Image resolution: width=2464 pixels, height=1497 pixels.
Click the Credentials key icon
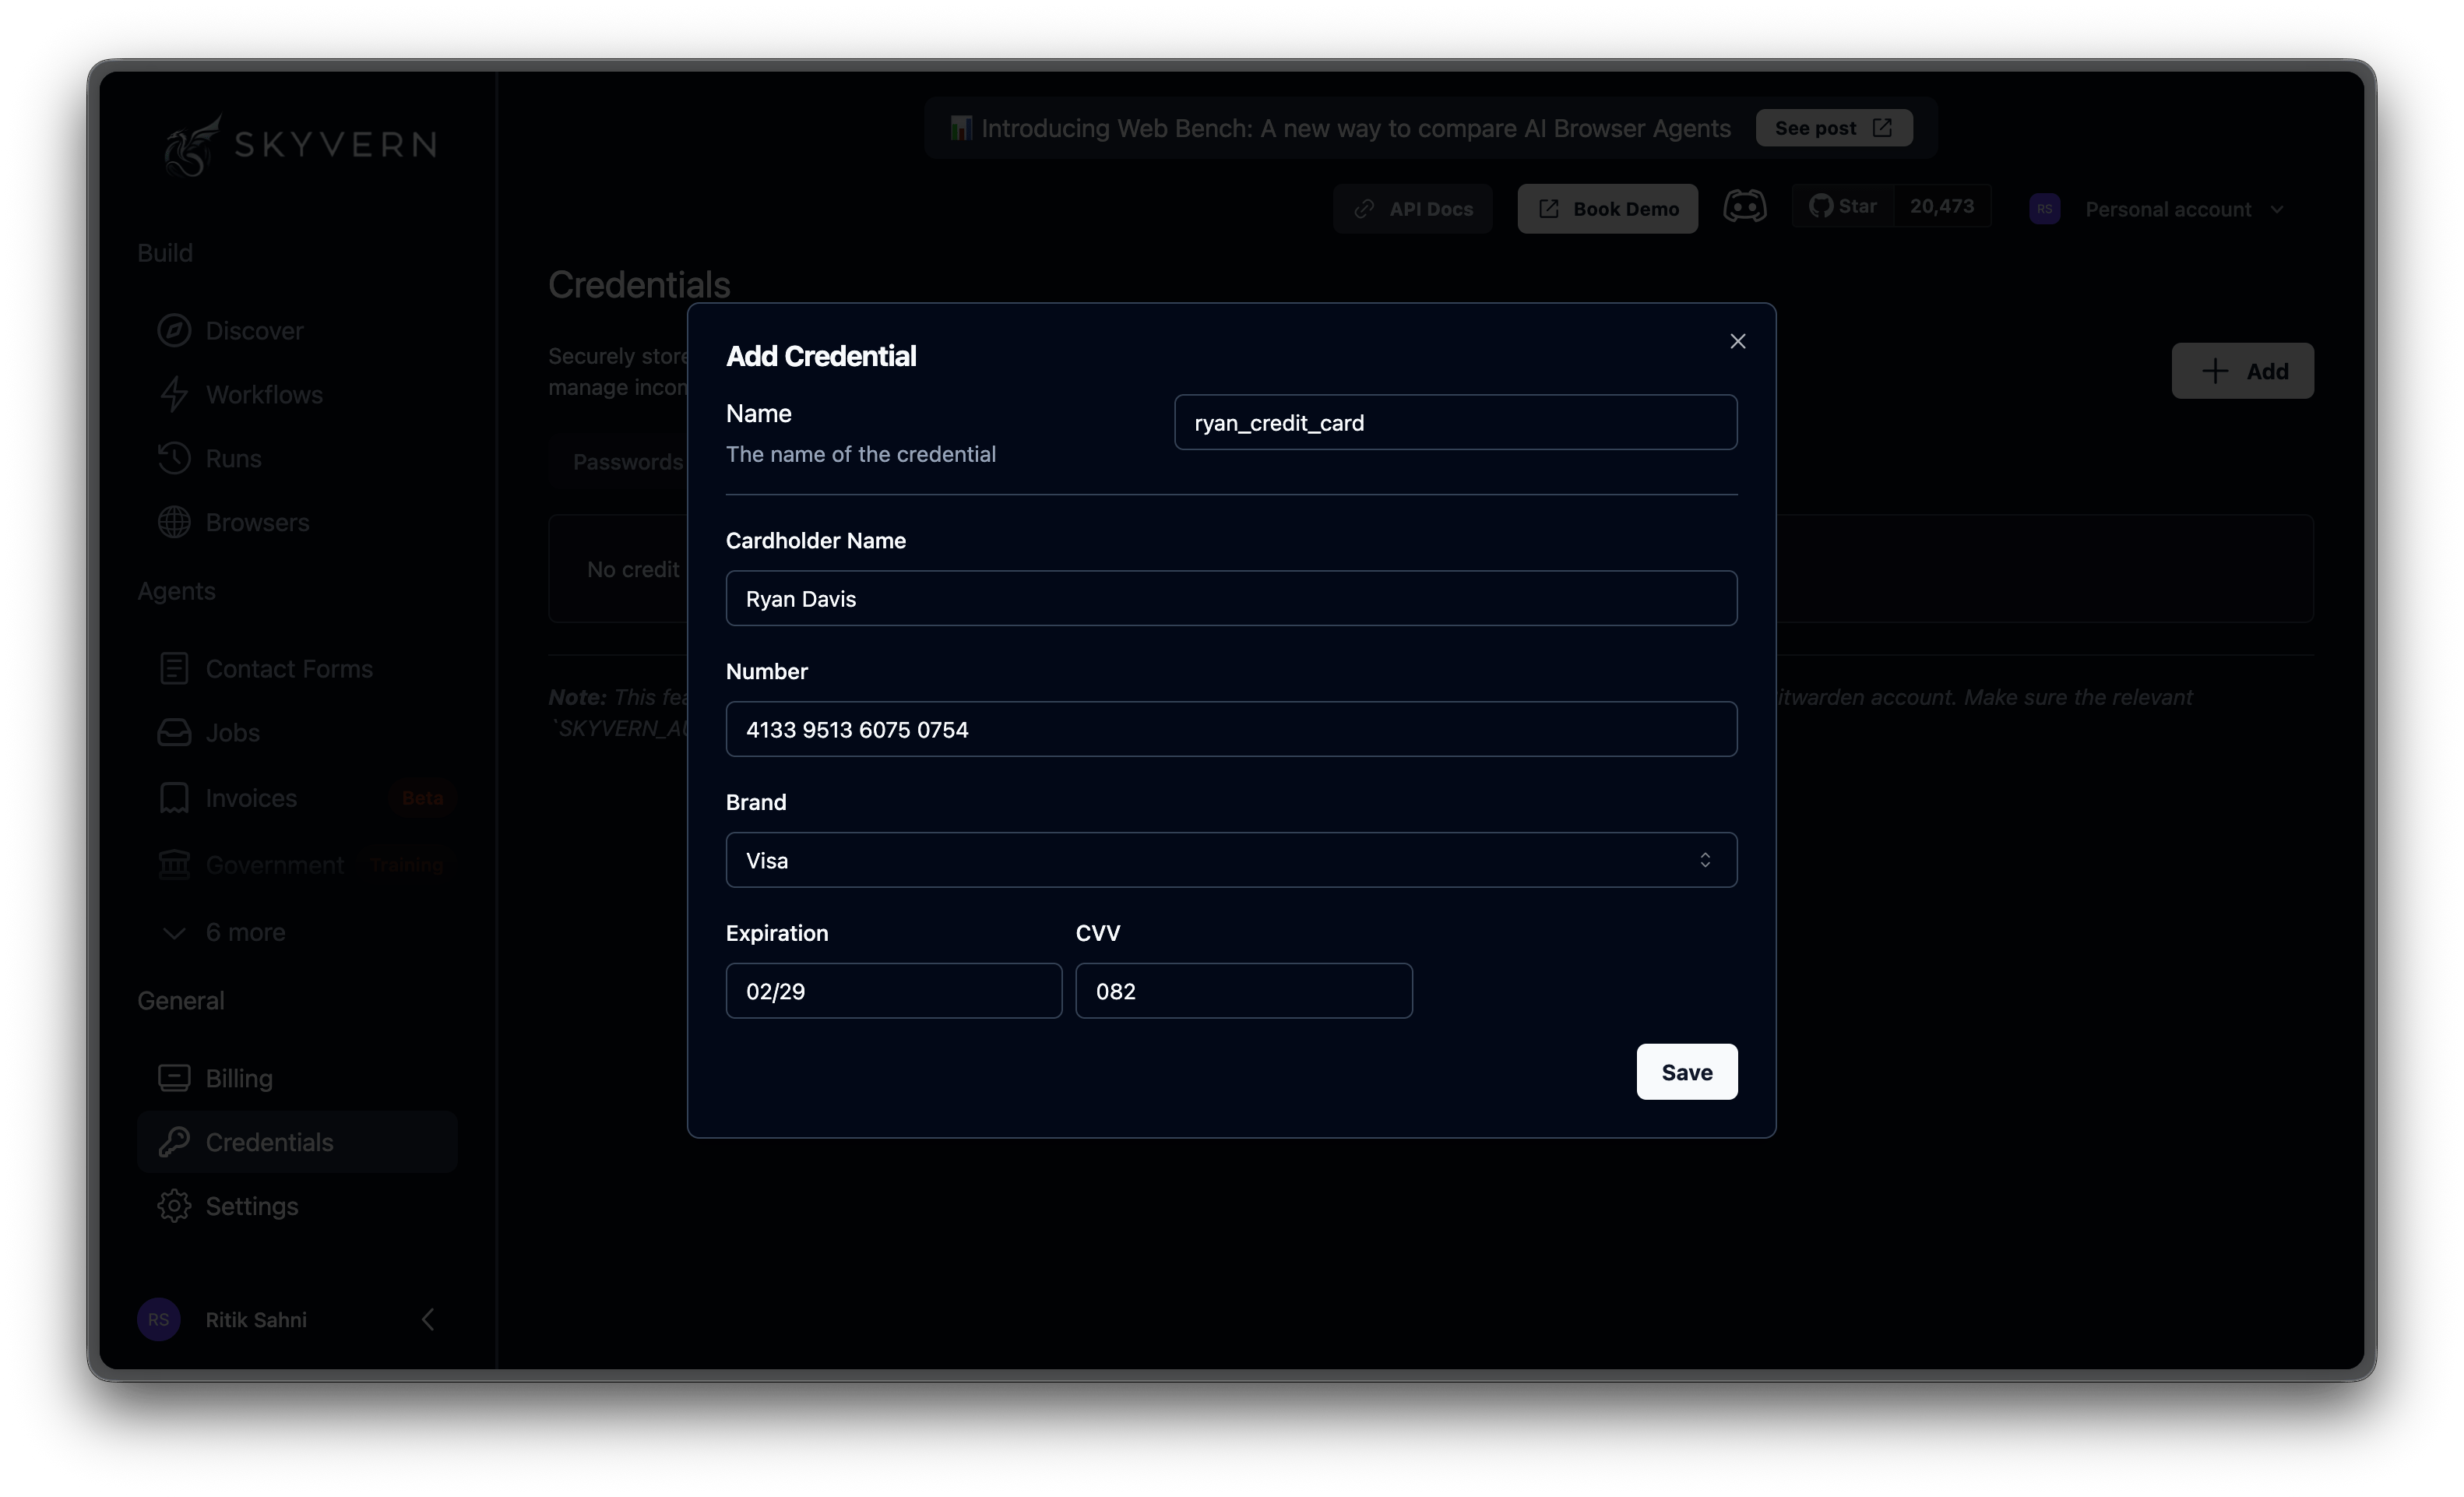(174, 1142)
